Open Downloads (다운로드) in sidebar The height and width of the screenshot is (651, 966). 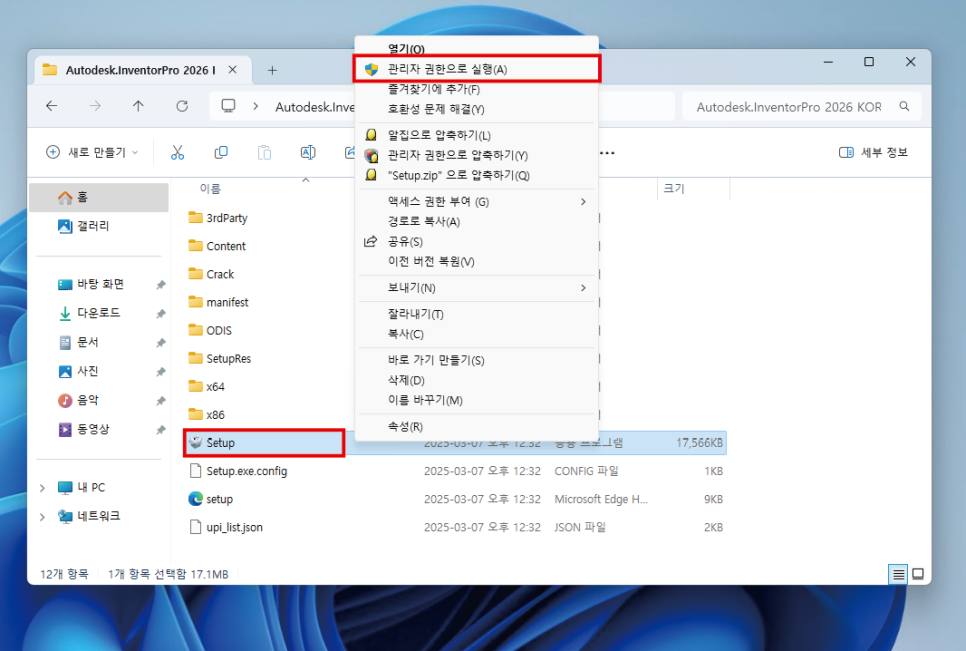(x=99, y=313)
